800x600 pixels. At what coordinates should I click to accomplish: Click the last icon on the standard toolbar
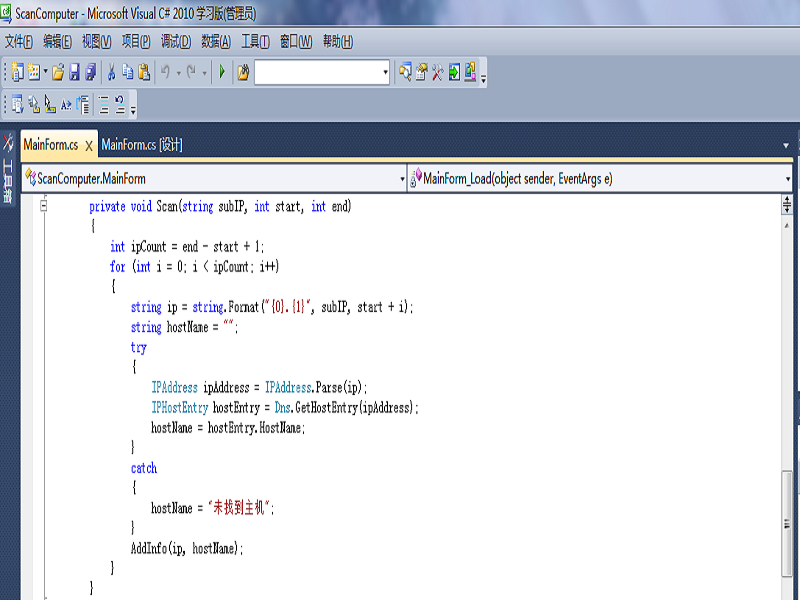pyautogui.click(x=470, y=72)
